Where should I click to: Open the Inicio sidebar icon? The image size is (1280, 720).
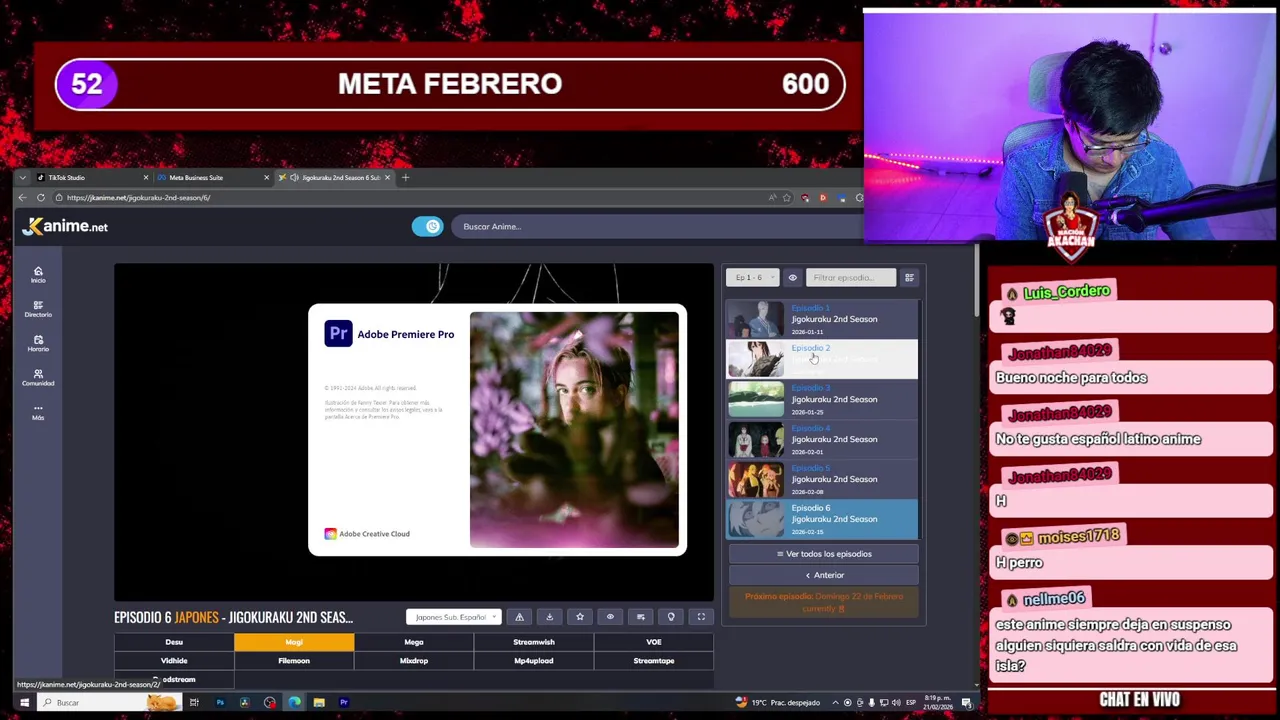38,274
